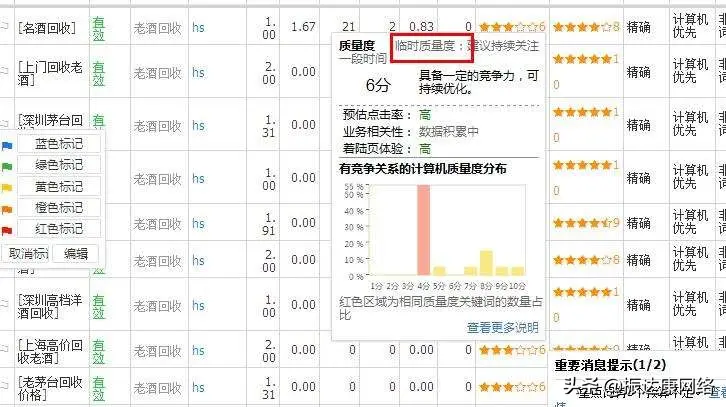Image resolution: width=726 pixels, height=407 pixels.
Task: Click the yellow 5分 bar in the chart
Action: point(439,271)
